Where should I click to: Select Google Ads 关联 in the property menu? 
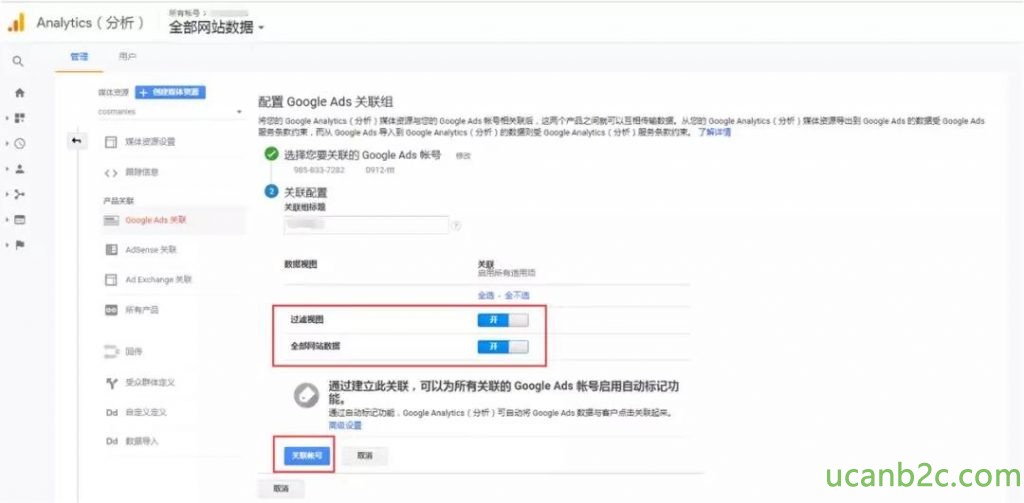point(155,221)
